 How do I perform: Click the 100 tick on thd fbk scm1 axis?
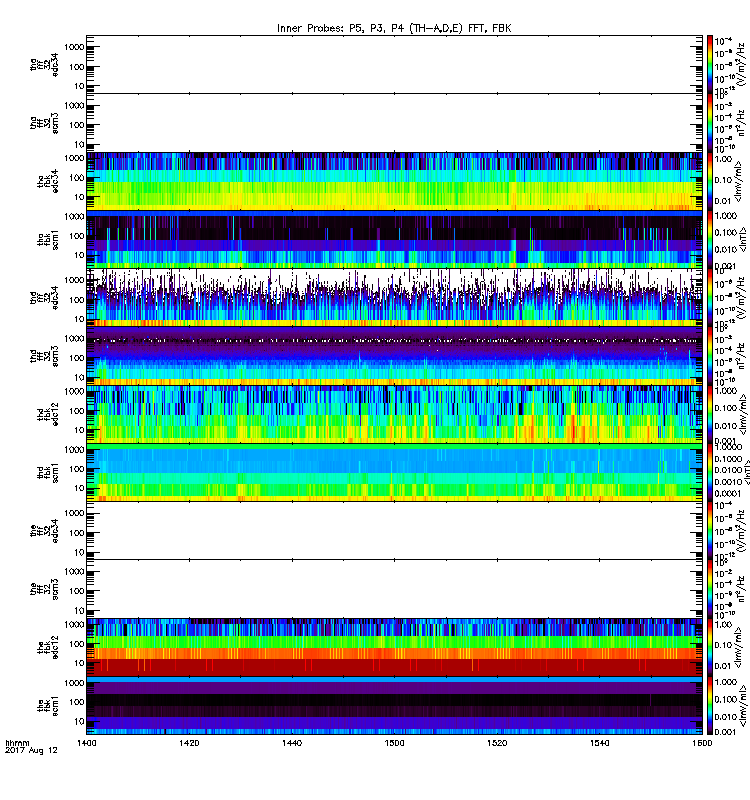77,469
